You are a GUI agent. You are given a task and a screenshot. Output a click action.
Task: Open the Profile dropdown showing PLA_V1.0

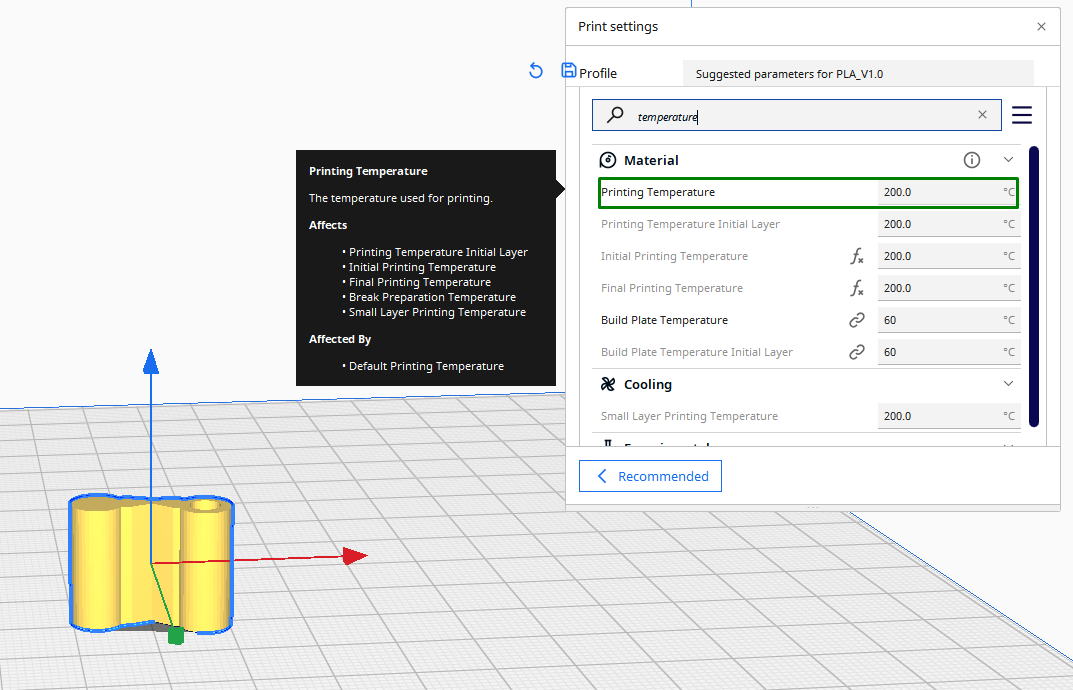(x=858, y=74)
